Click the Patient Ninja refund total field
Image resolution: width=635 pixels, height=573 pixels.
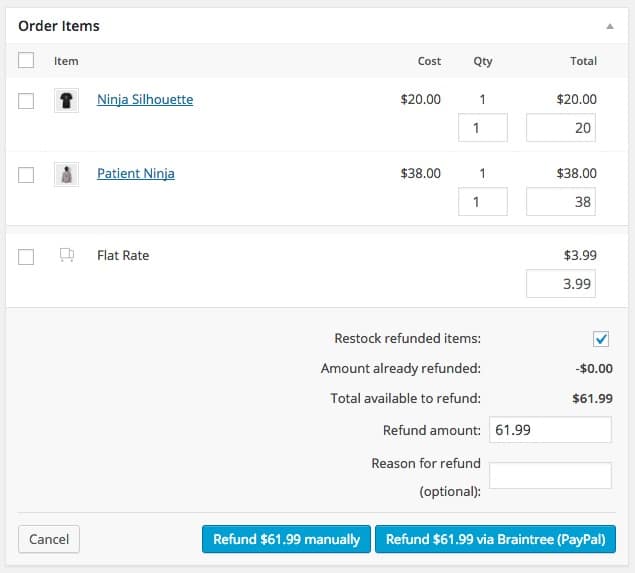(561, 202)
